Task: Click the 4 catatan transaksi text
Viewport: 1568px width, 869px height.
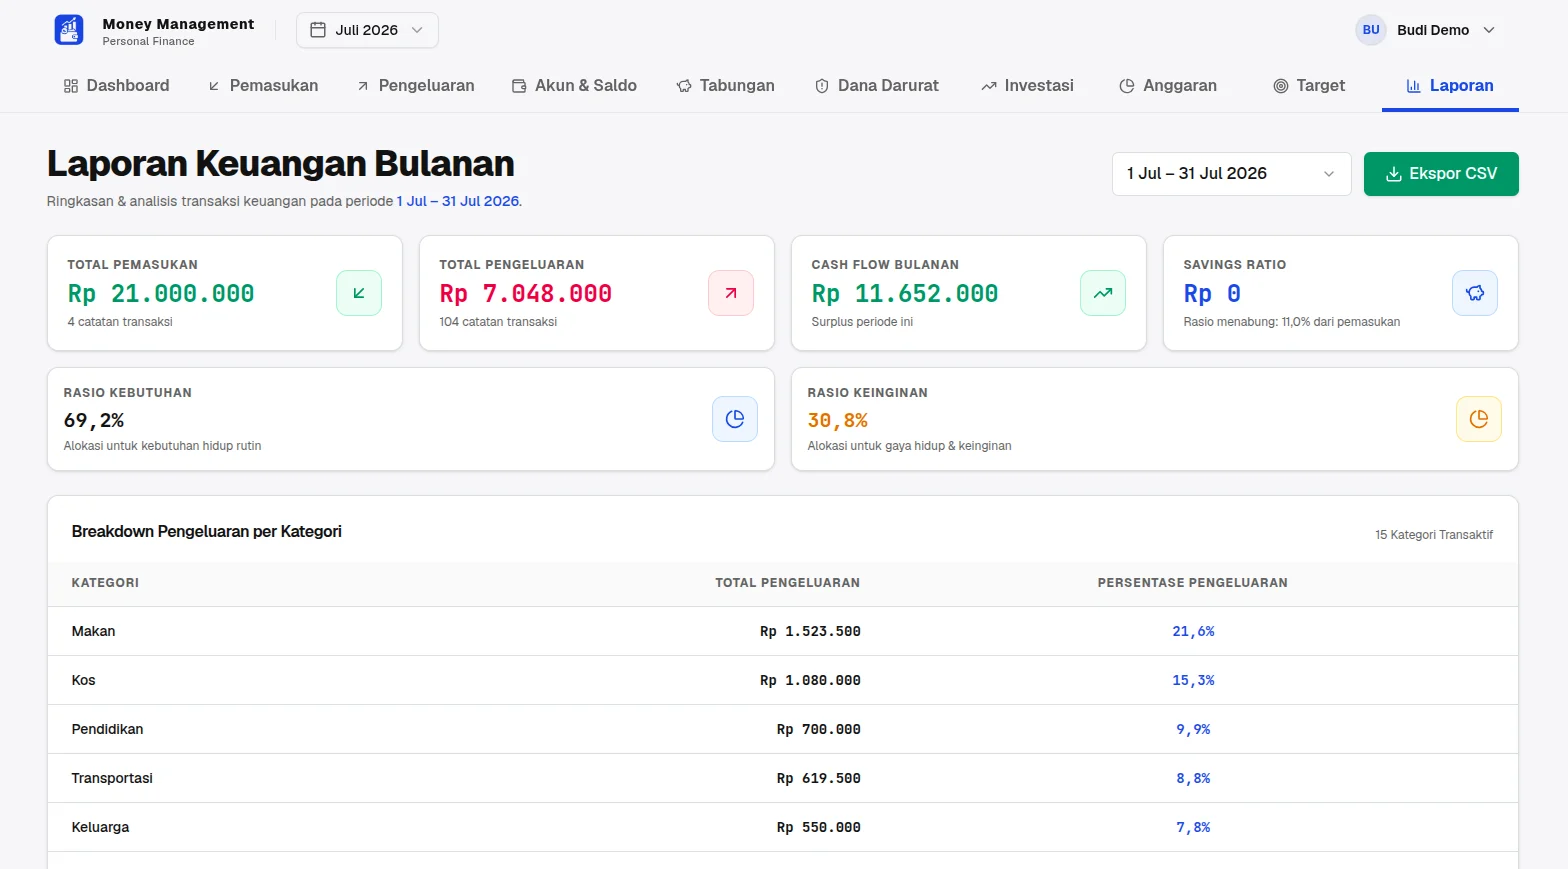Action: [x=120, y=322]
